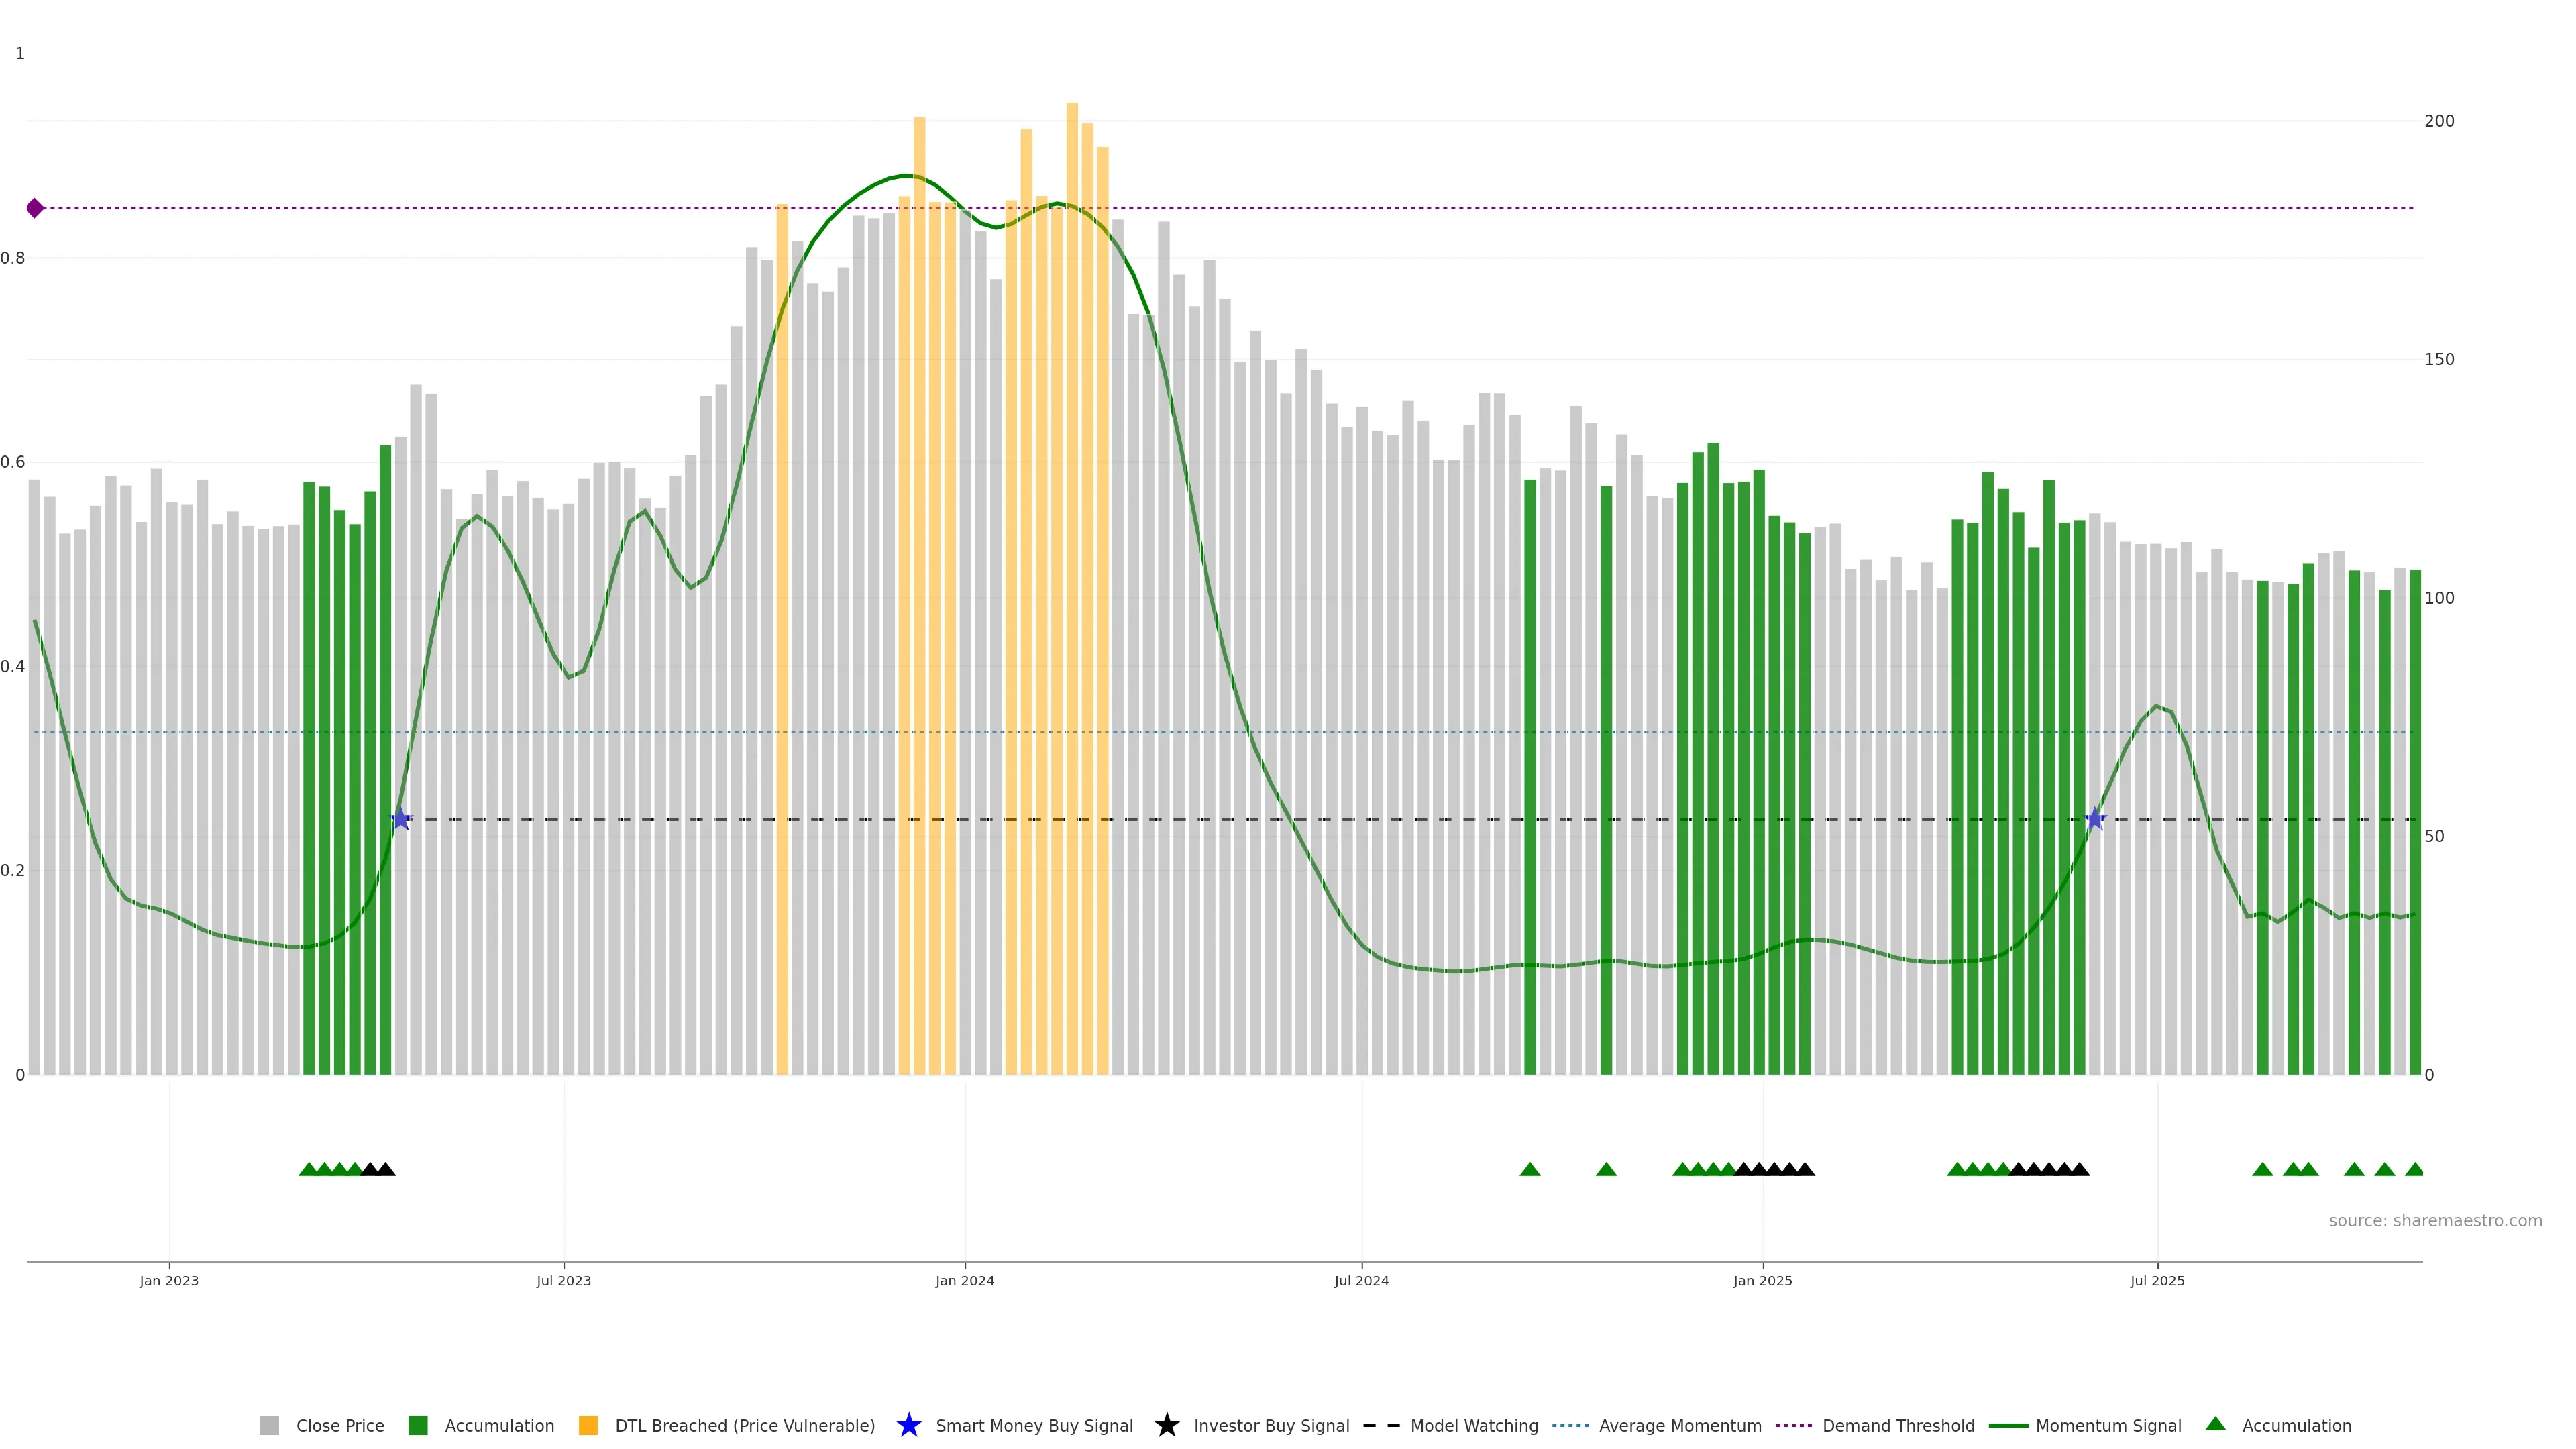The image size is (2576, 1449).
Task: Click the Jan 2024 axis label
Action: [964, 1280]
